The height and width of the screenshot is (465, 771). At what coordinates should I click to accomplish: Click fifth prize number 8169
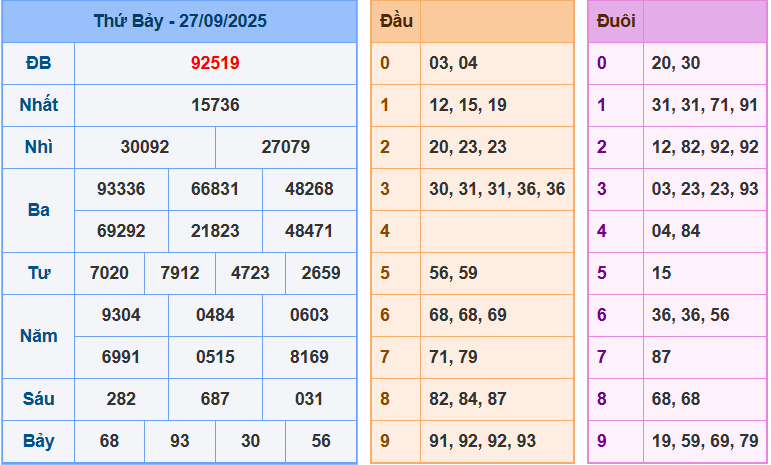[x=309, y=357]
